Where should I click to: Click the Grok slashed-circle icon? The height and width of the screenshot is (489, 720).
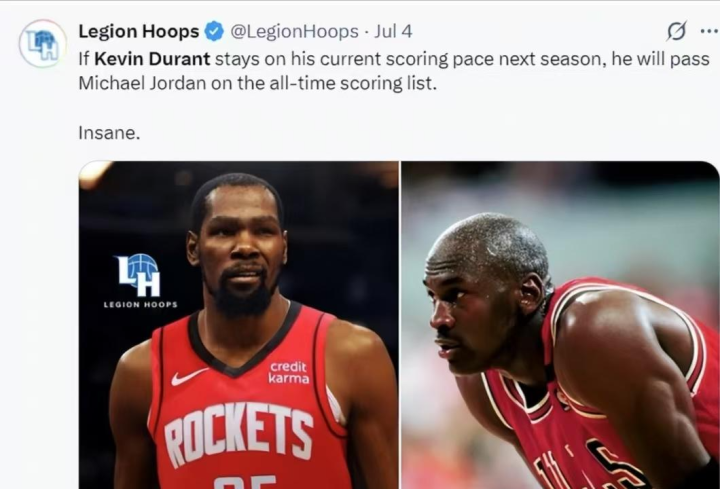(677, 31)
